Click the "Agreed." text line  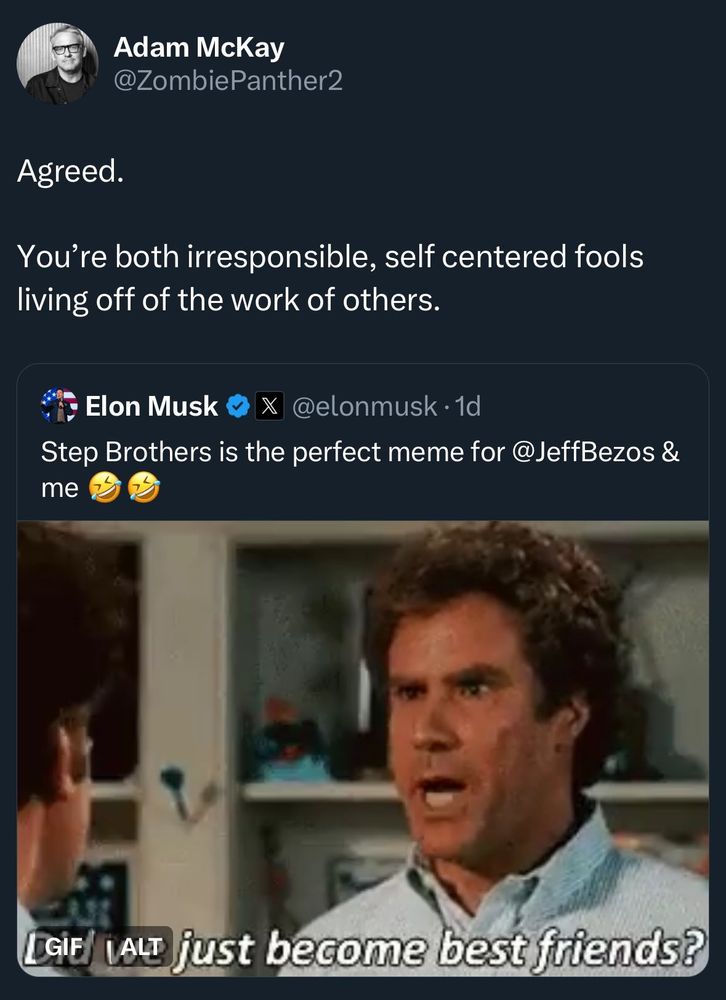coord(71,172)
